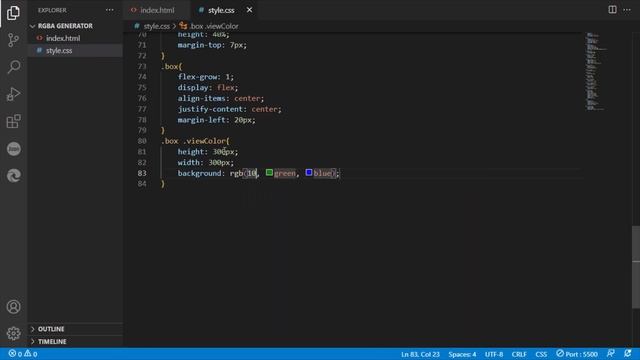Open editor More Actions menu

tap(627, 10)
